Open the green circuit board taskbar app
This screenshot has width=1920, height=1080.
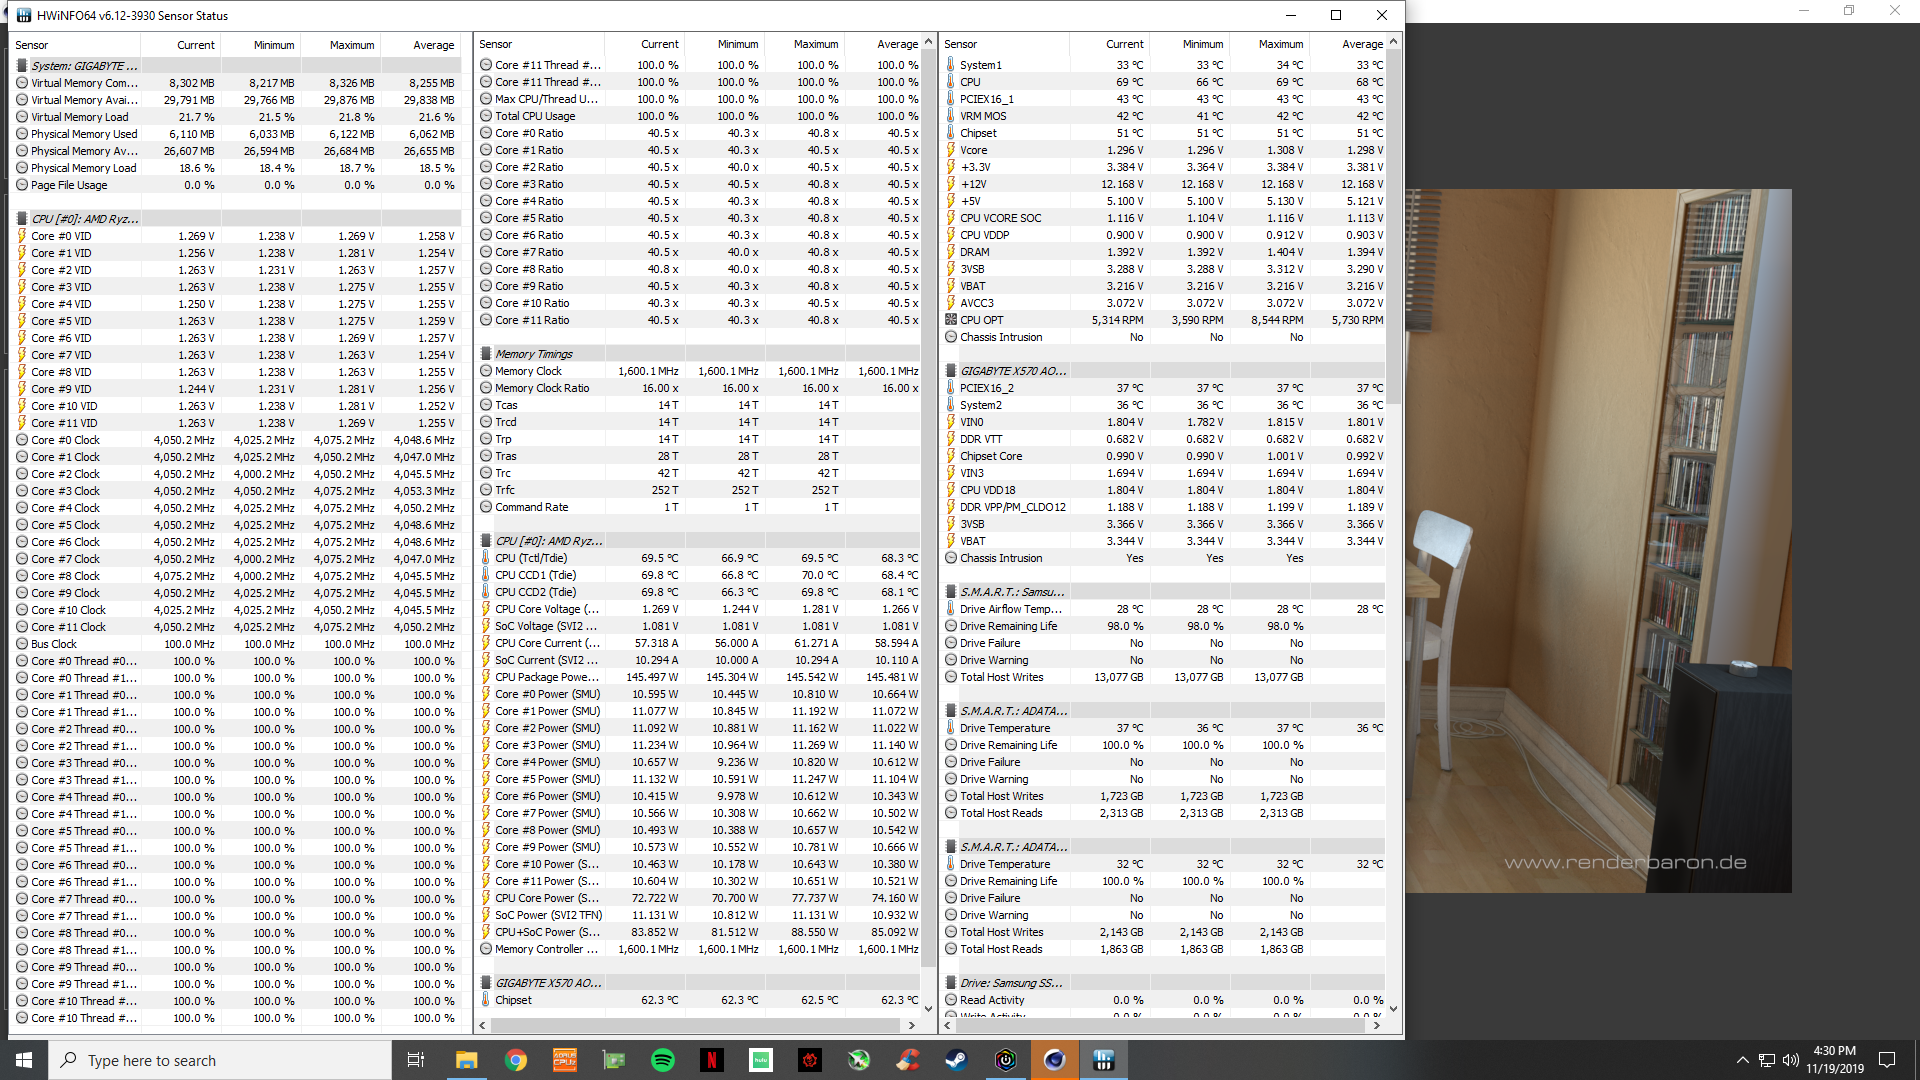tap(614, 1060)
